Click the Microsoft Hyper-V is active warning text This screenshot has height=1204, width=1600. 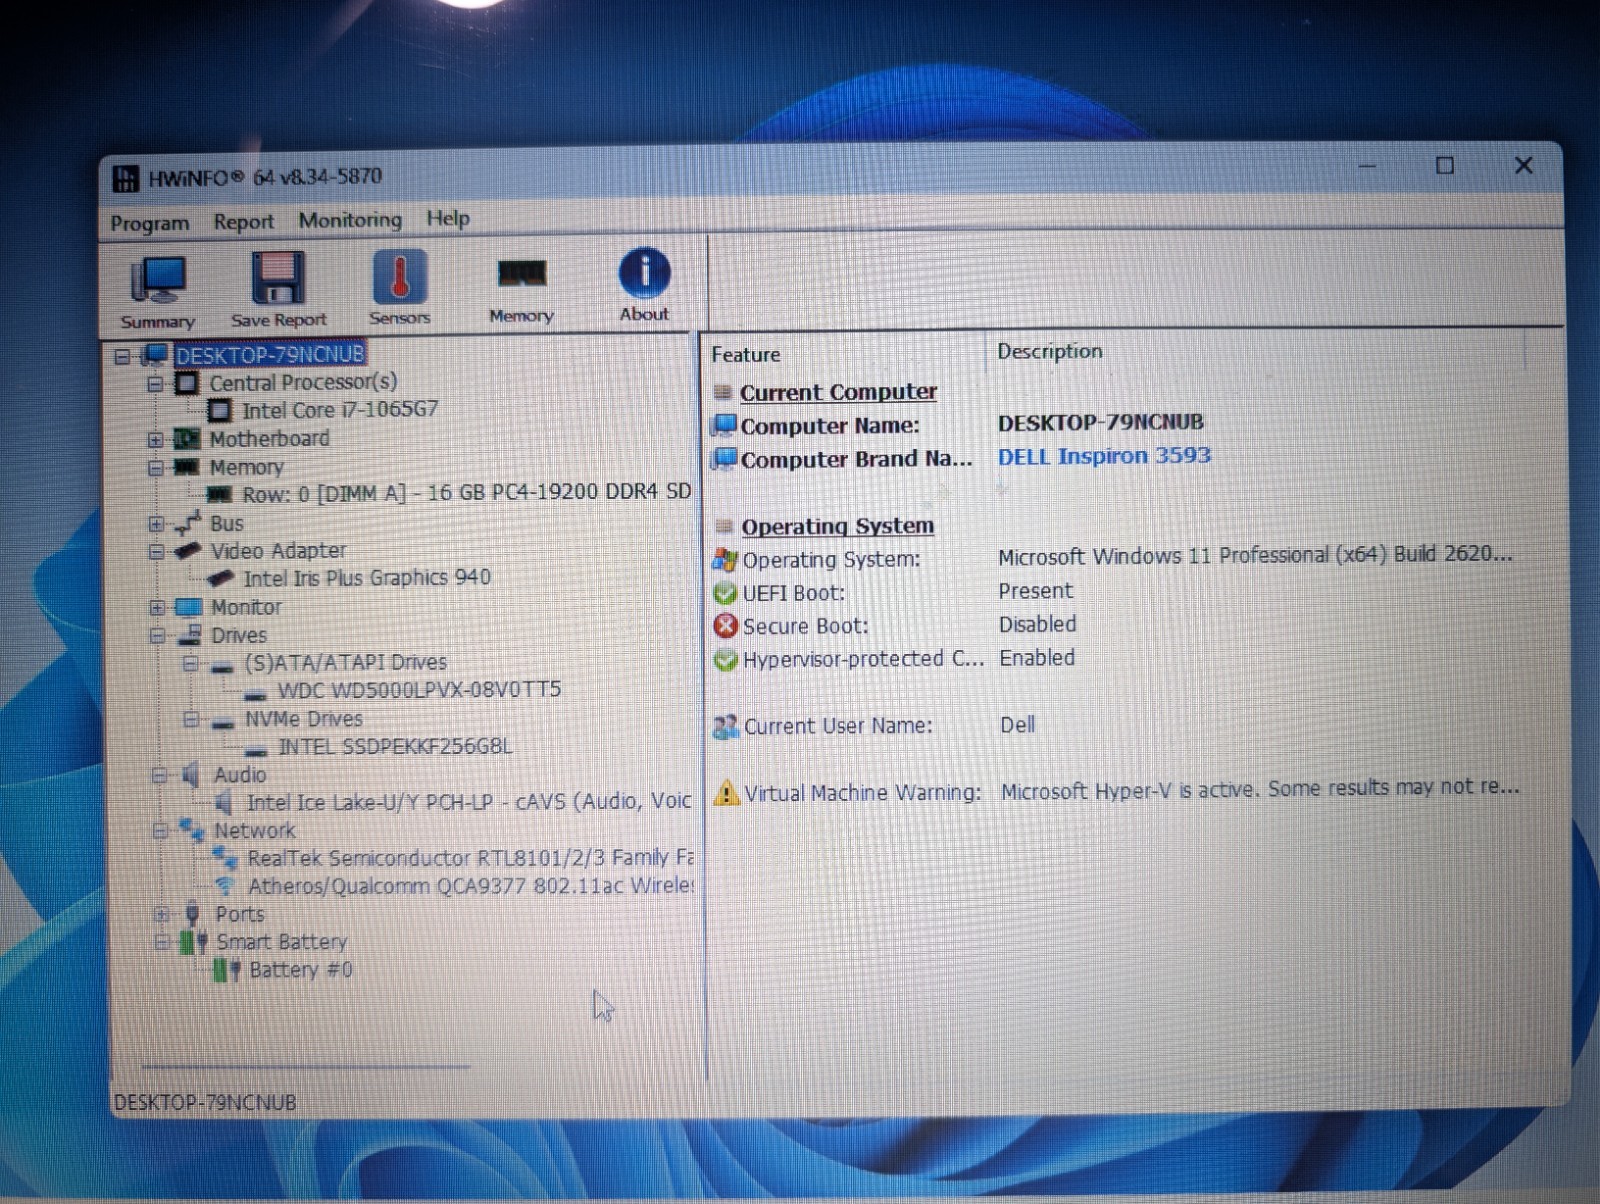(x=1260, y=789)
